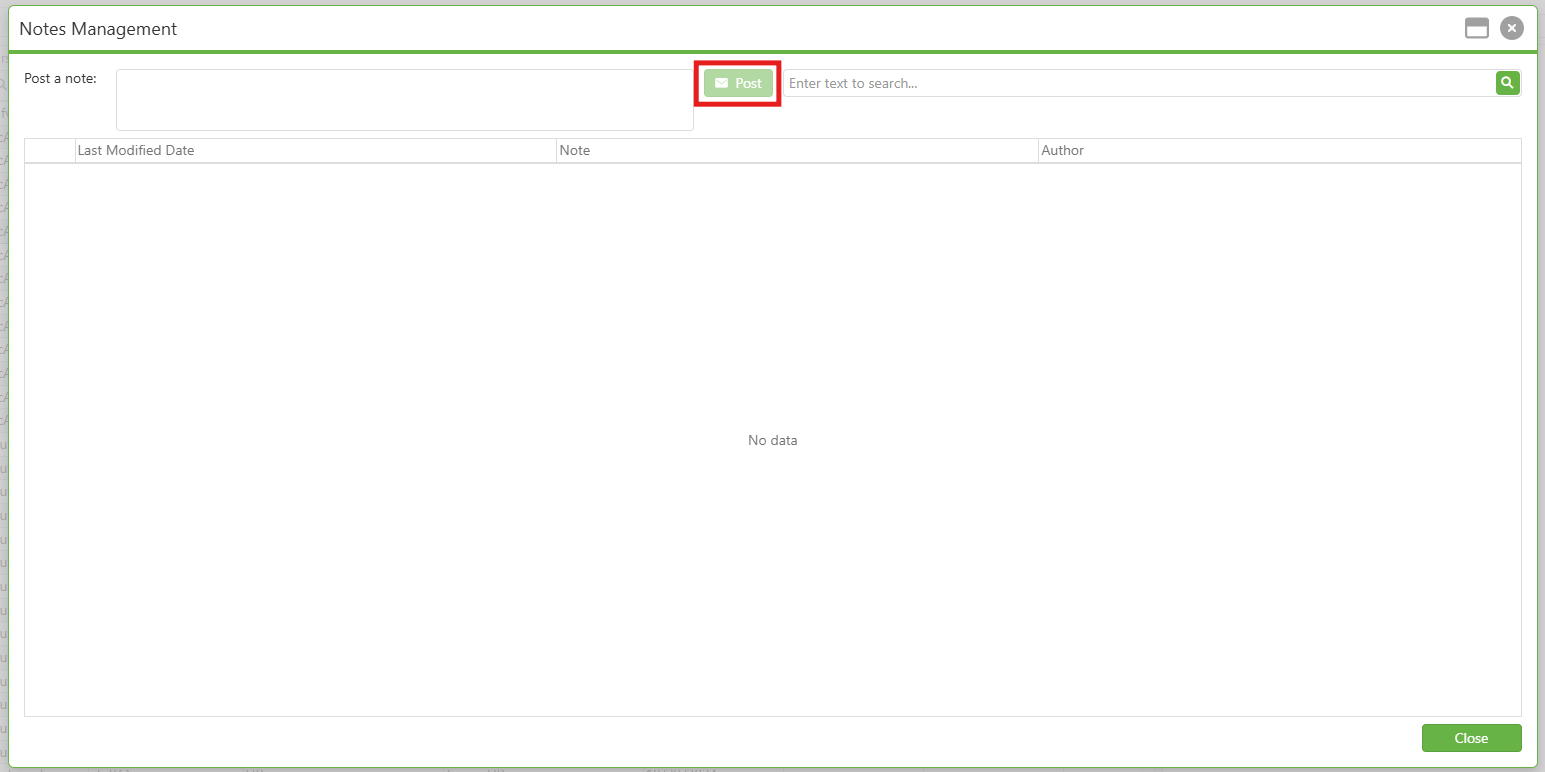Sort by the Note column header

pos(797,150)
